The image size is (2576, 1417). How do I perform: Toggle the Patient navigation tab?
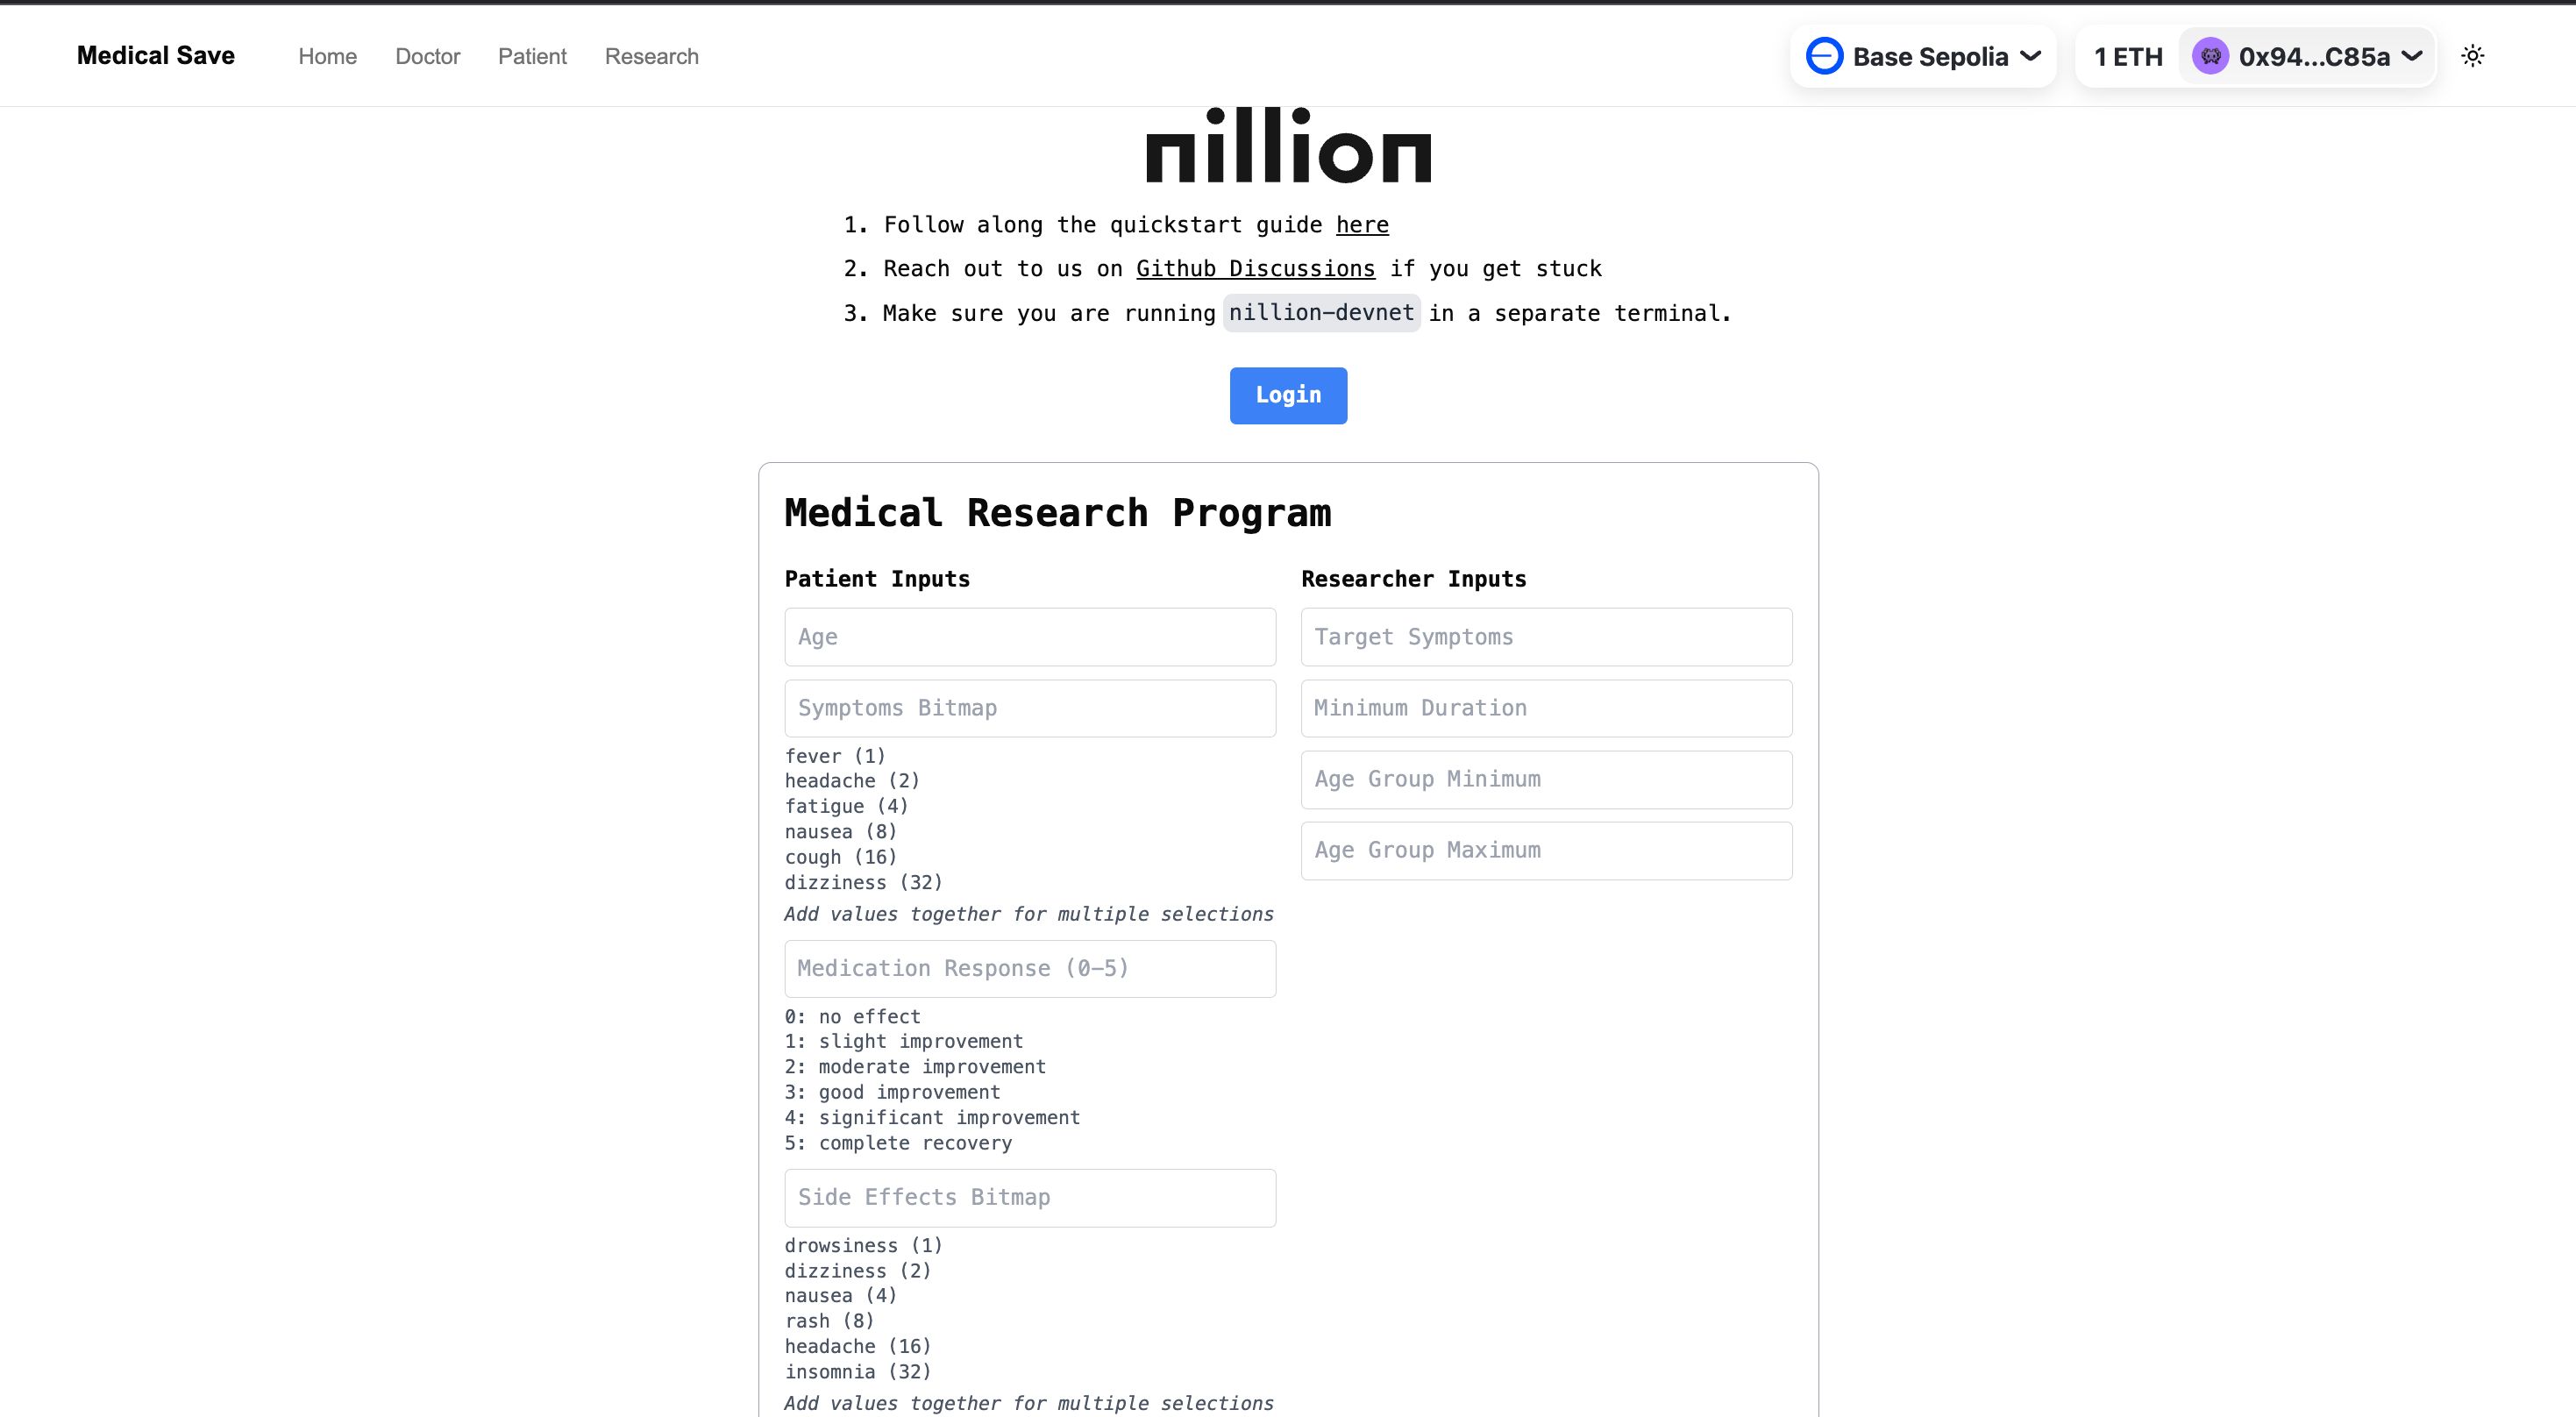[x=532, y=56]
